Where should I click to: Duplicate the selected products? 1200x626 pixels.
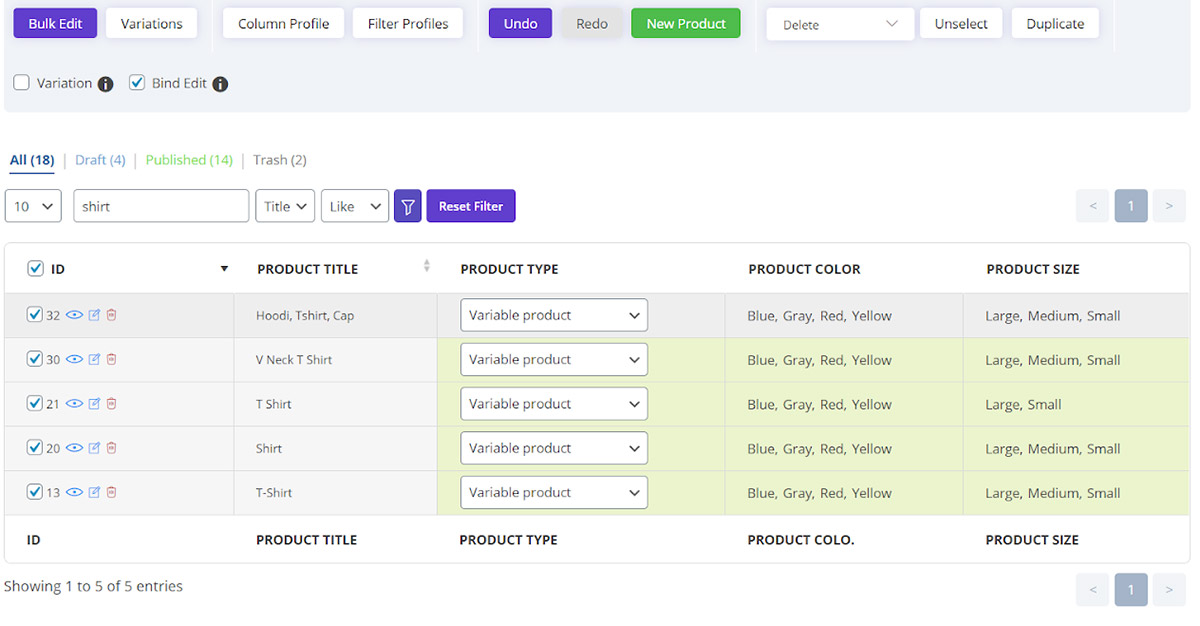[x=1055, y=24]
